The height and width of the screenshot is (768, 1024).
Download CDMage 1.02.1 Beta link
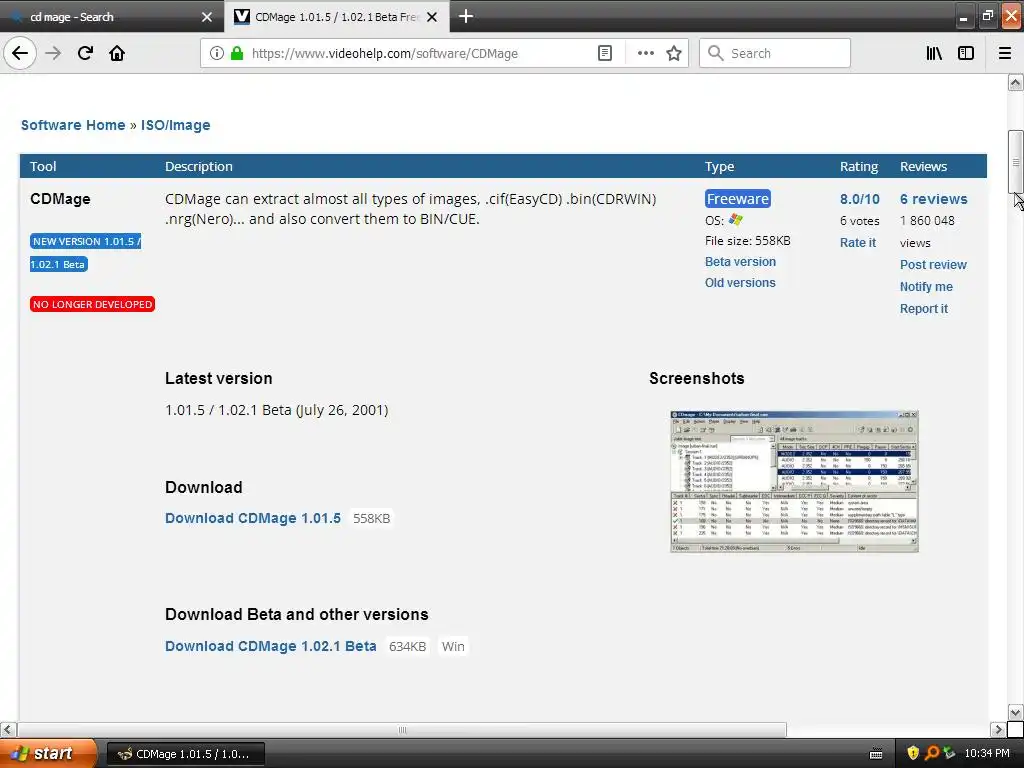270,647
